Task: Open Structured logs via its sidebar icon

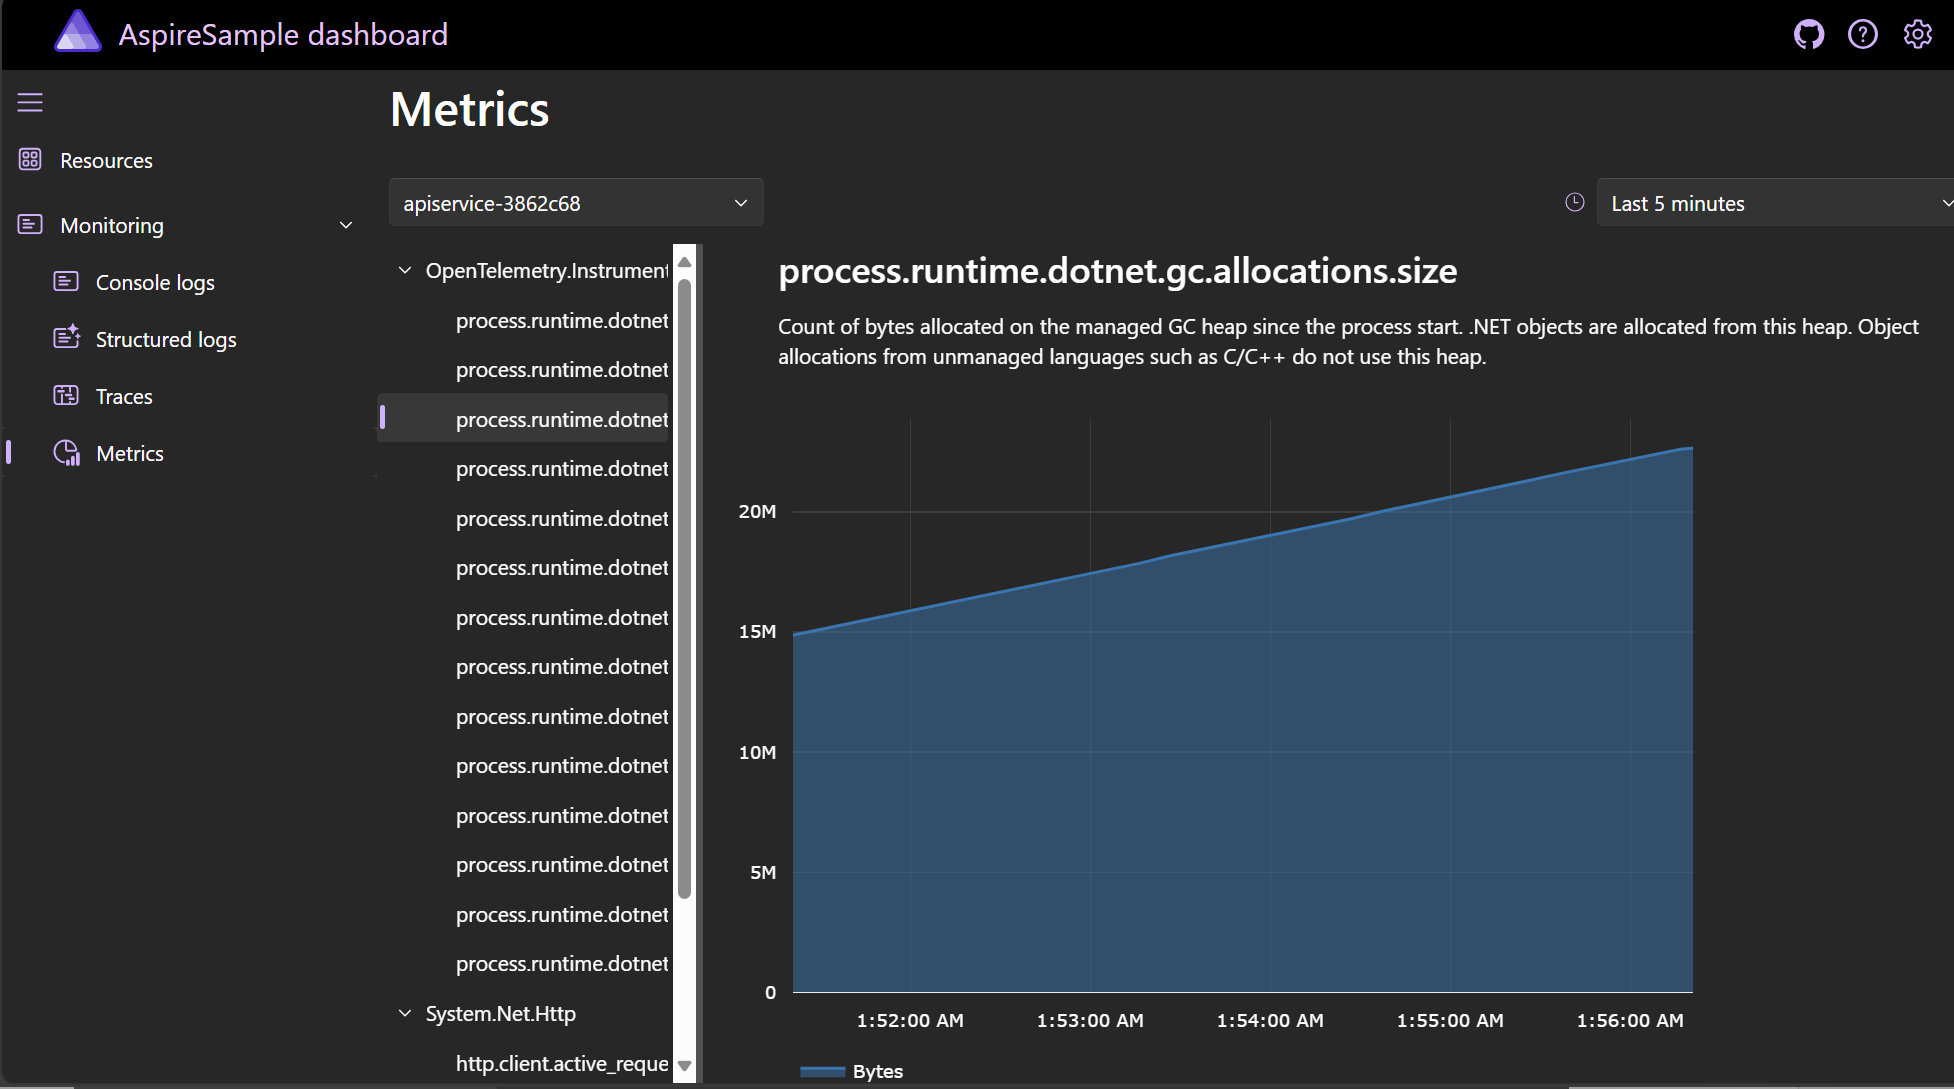Action: point(66,338)
